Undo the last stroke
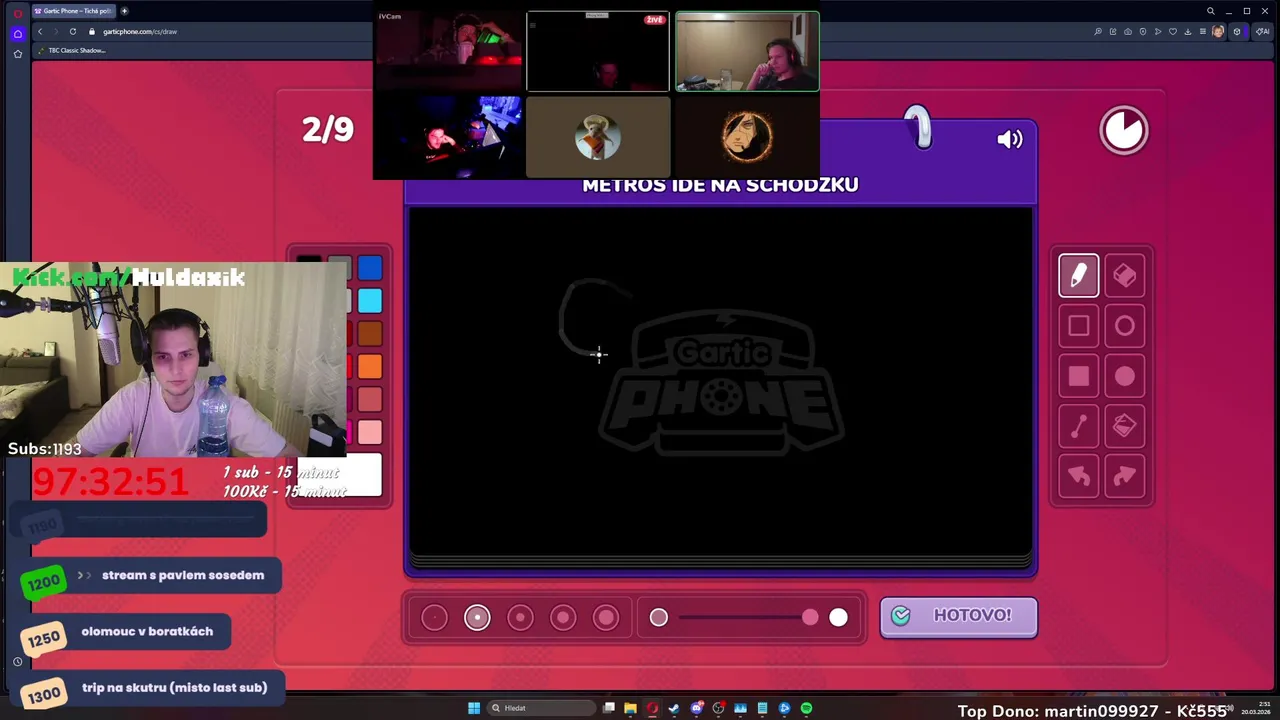The width and height of the screenshot is (1280, 720). pyautogui.click(x=1078, y=476)
